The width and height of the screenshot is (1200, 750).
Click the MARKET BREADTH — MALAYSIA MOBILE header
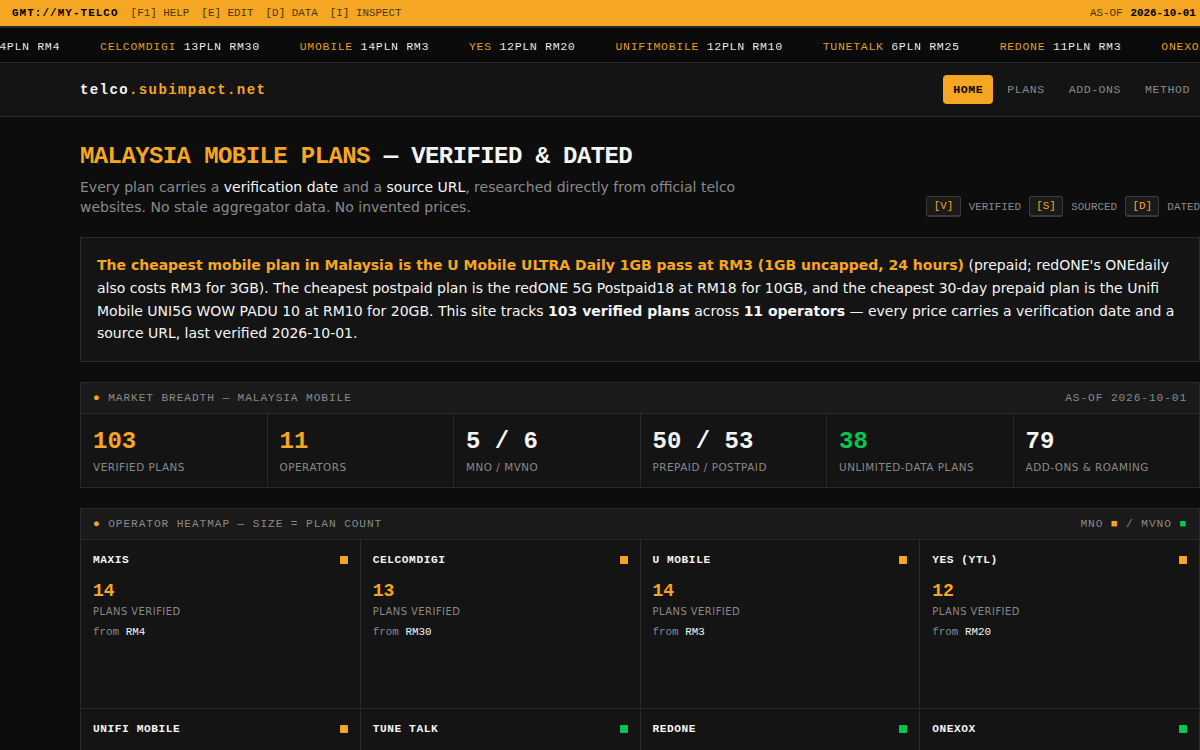[230, 398]
